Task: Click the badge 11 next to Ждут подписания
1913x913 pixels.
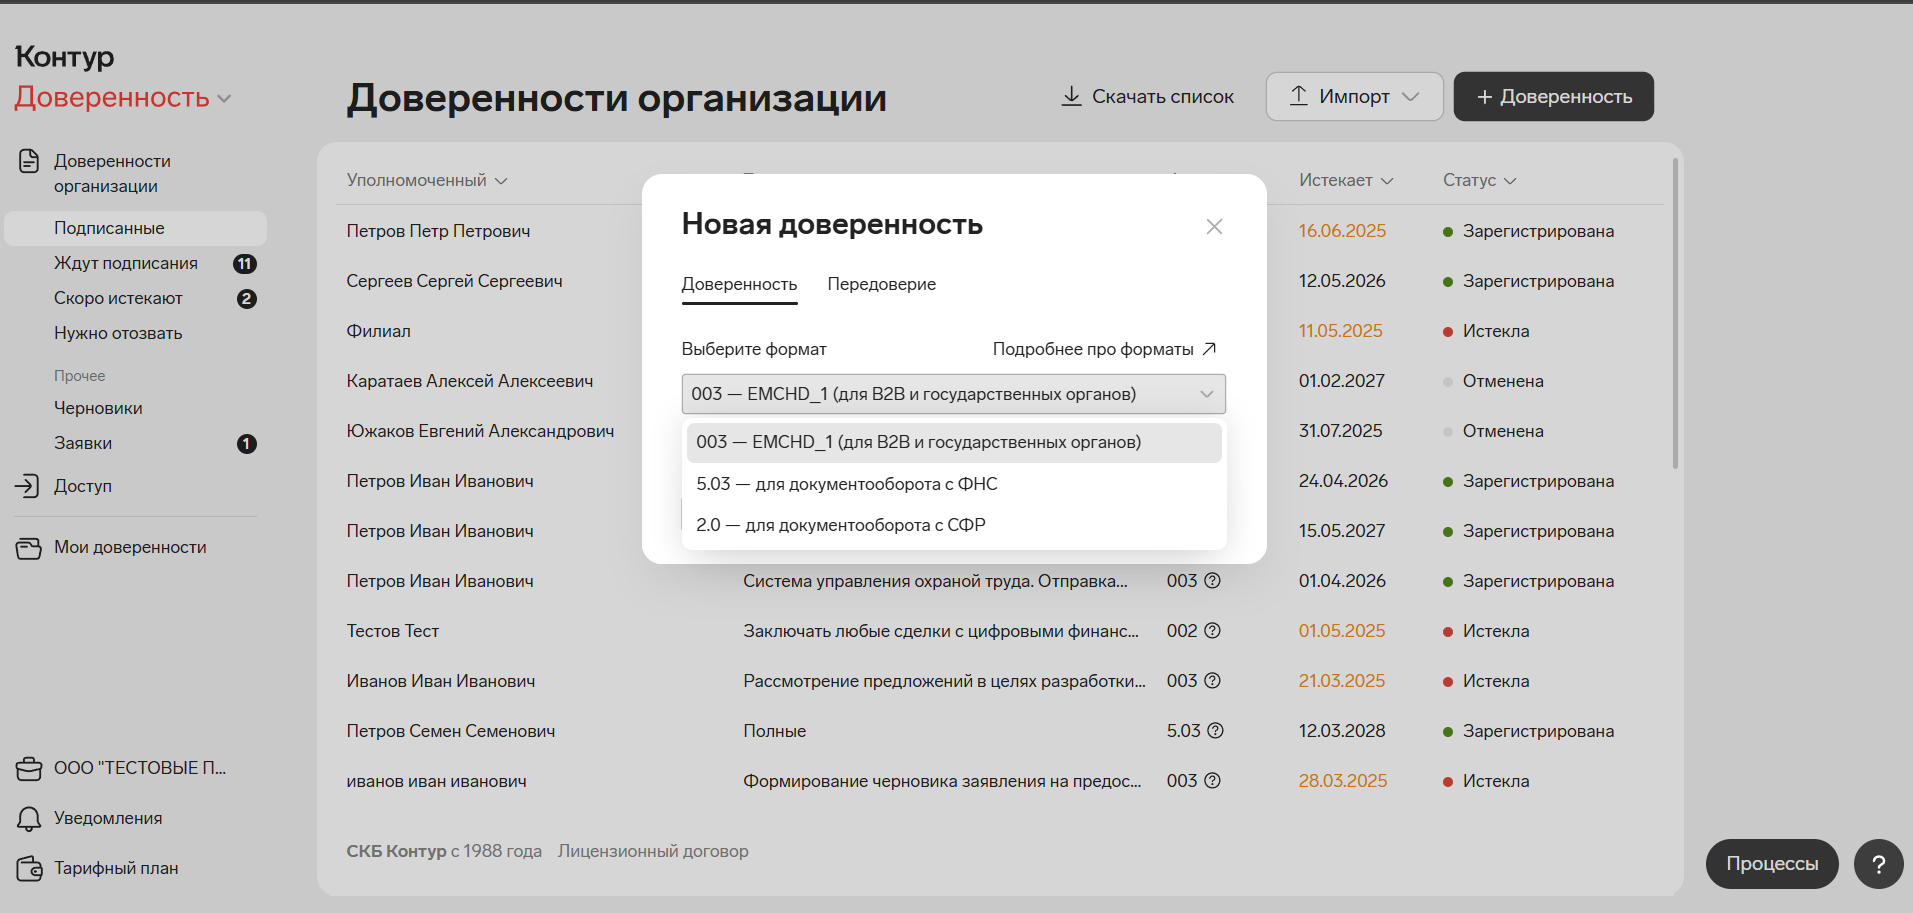Action: coord(245,264)
